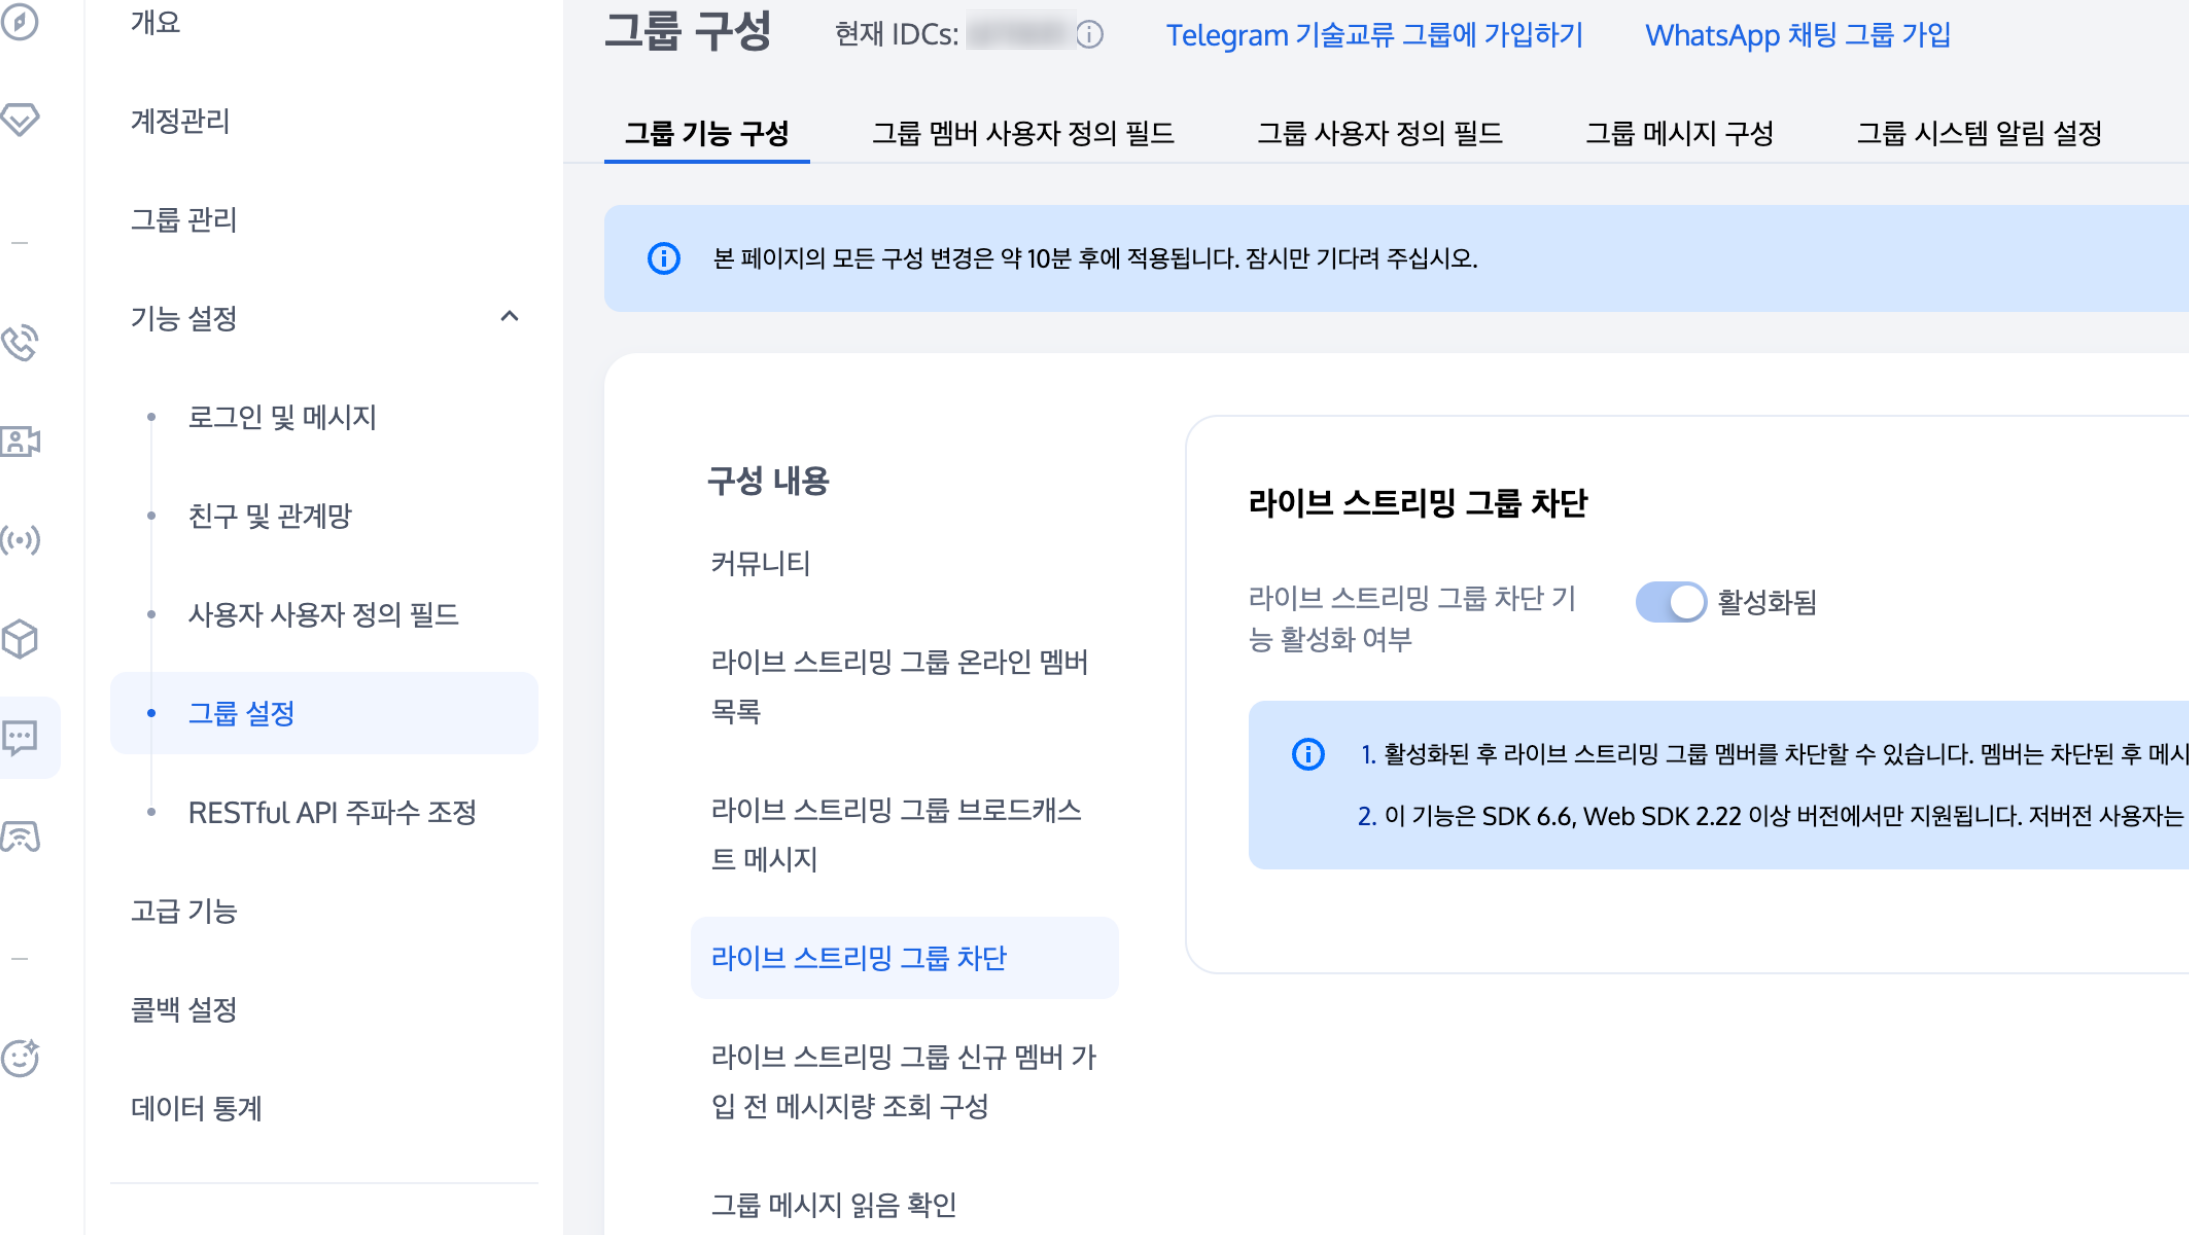This screenshot has width=2189, height=1235.
Task: Click WhatsApp 채팅 그룹 가입 link
Action: pos(1797,35)
